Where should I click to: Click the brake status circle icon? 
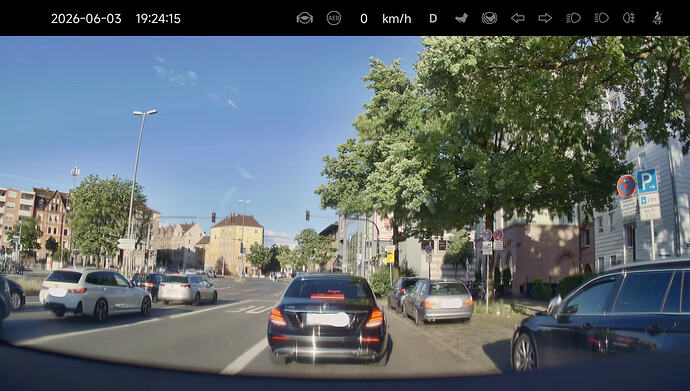tap(489, 18)
